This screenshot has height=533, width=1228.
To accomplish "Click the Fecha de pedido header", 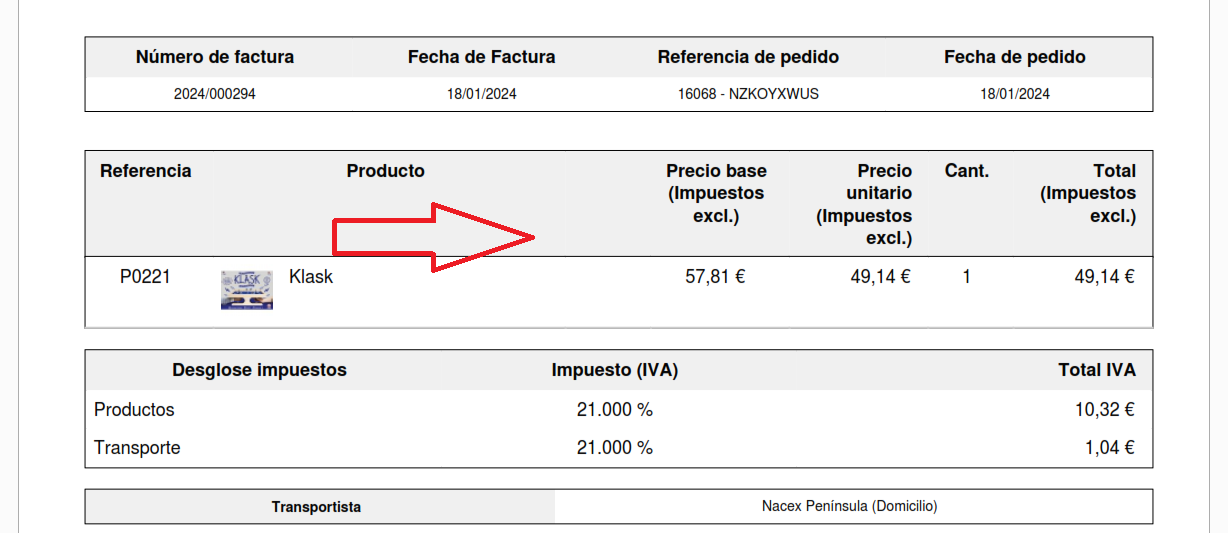I will (x=1015, y=57).
